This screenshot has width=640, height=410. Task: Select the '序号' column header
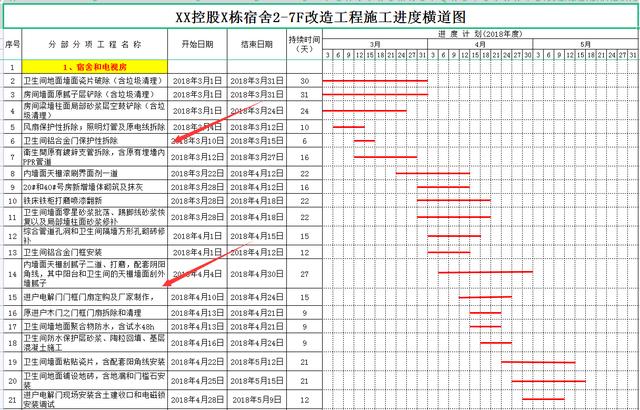point(13,45)
